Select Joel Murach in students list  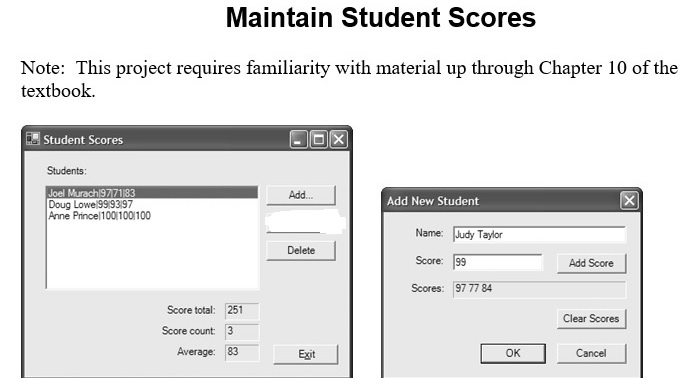(x=152, y=192)
